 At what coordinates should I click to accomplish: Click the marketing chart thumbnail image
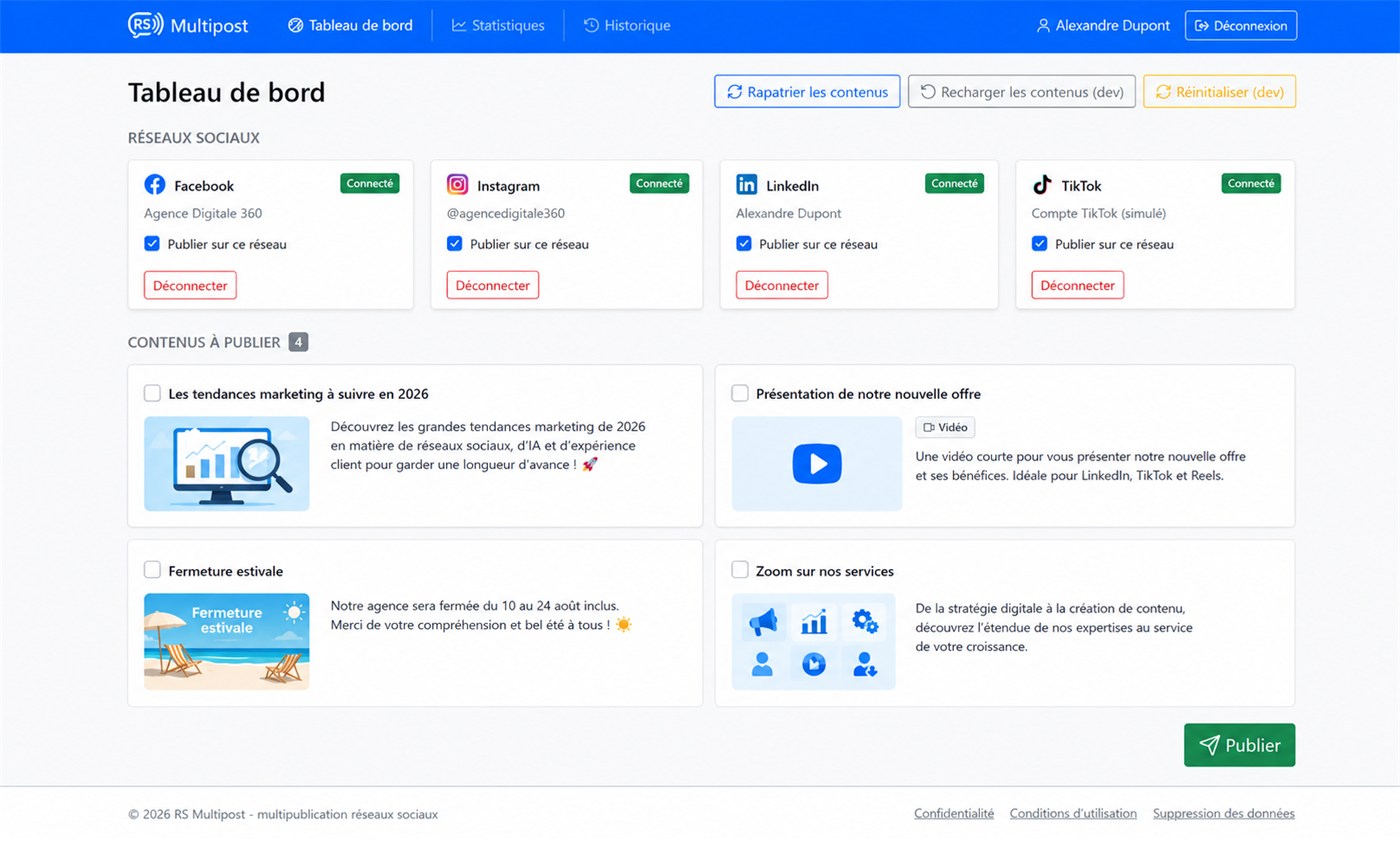pyautogui.click(x=227, y=464)
